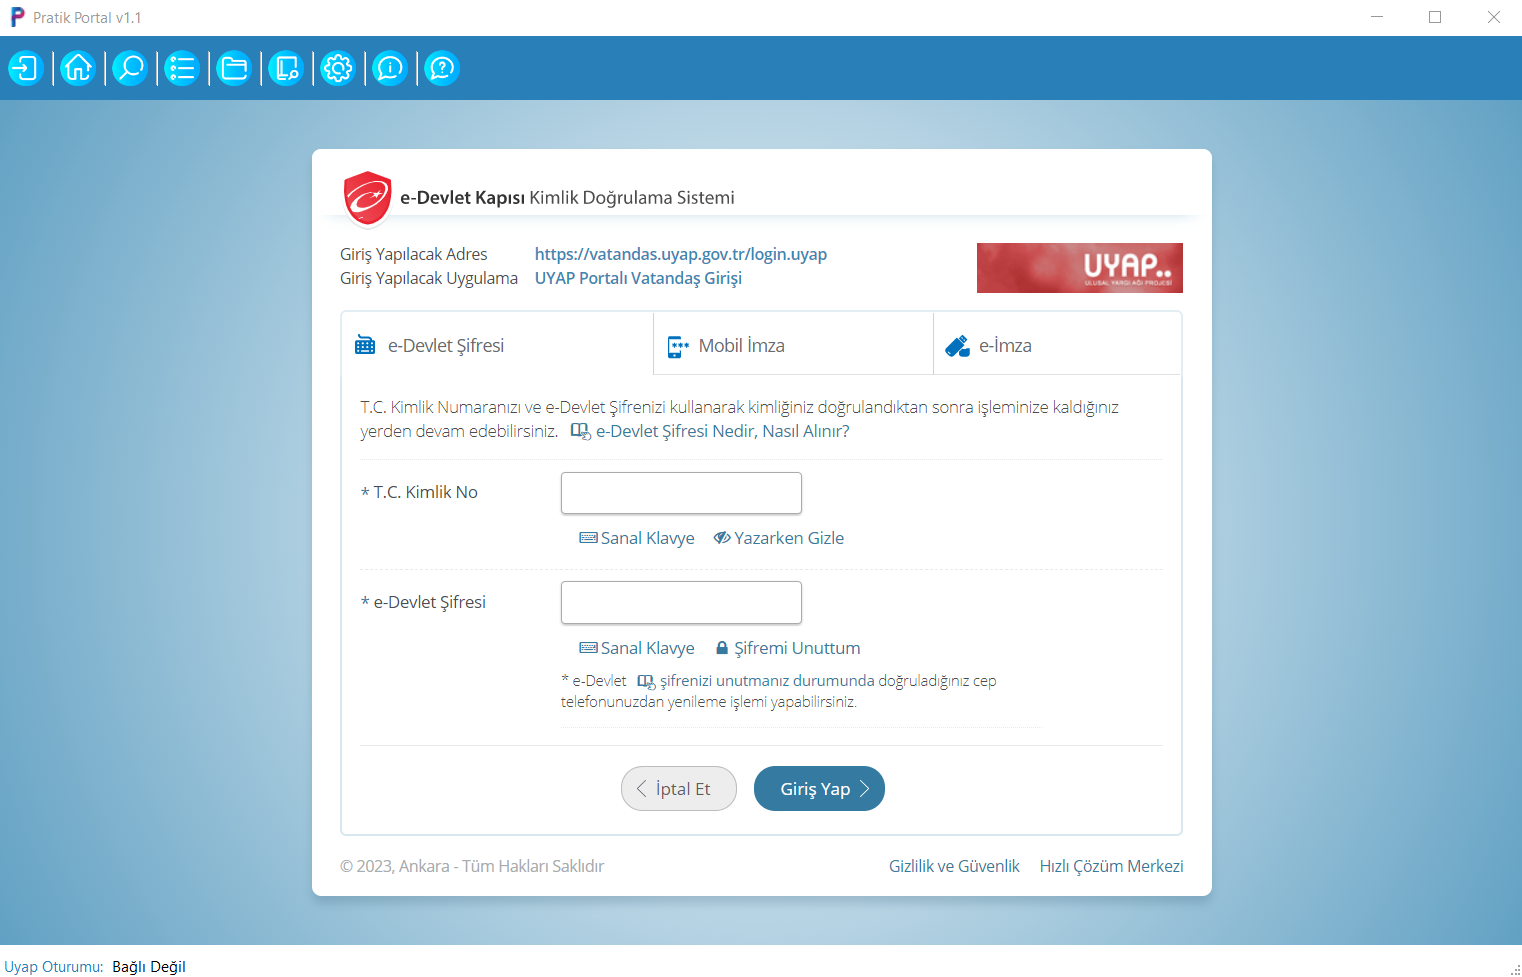Go to home via house icon
Image resolution: width=1522 pixels, height=977 pixels.
coord(77,68)
